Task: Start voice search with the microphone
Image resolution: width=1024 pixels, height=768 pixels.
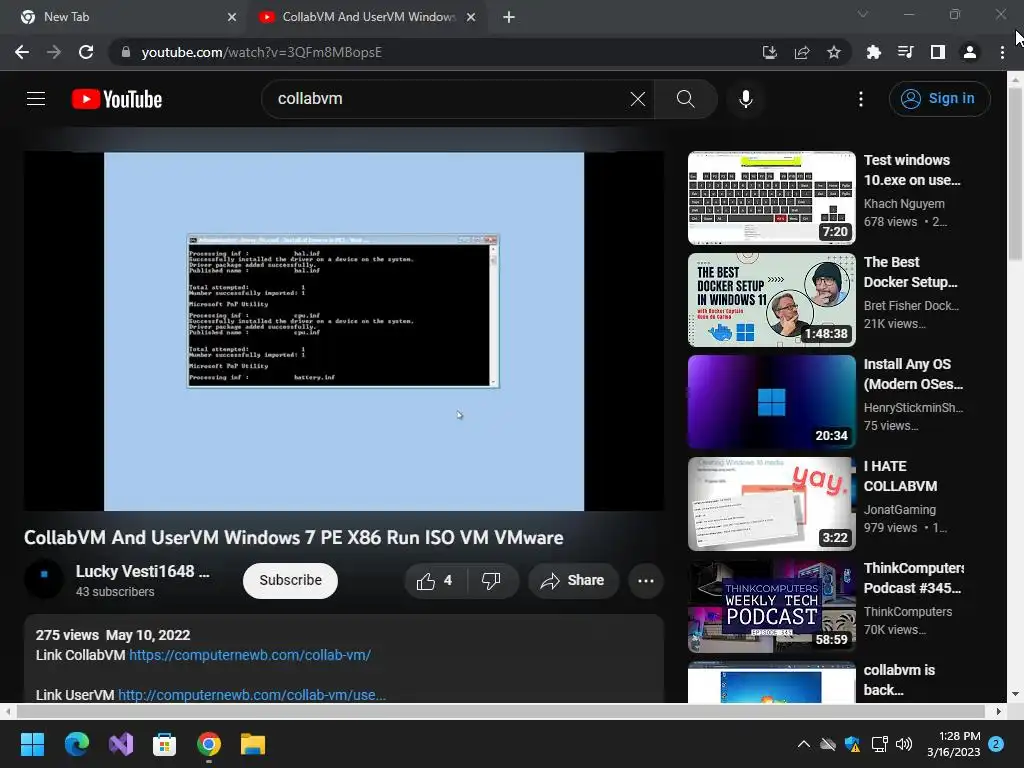Action: [x=745, y=99]
